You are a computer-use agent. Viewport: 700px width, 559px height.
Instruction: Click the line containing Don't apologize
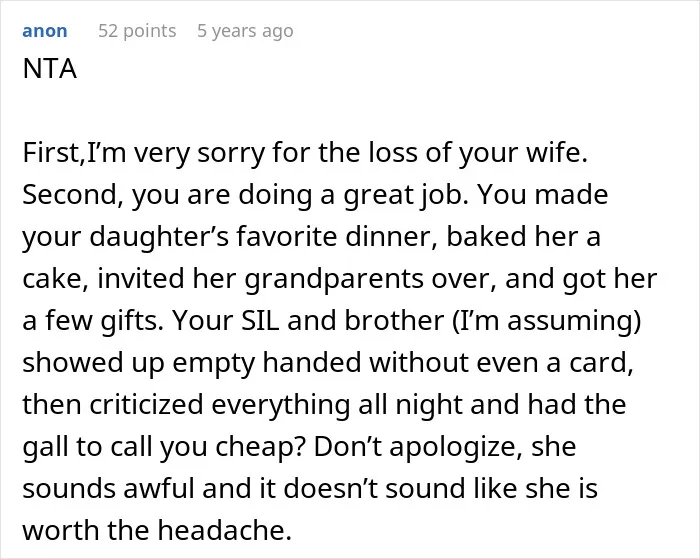(299, 446)
